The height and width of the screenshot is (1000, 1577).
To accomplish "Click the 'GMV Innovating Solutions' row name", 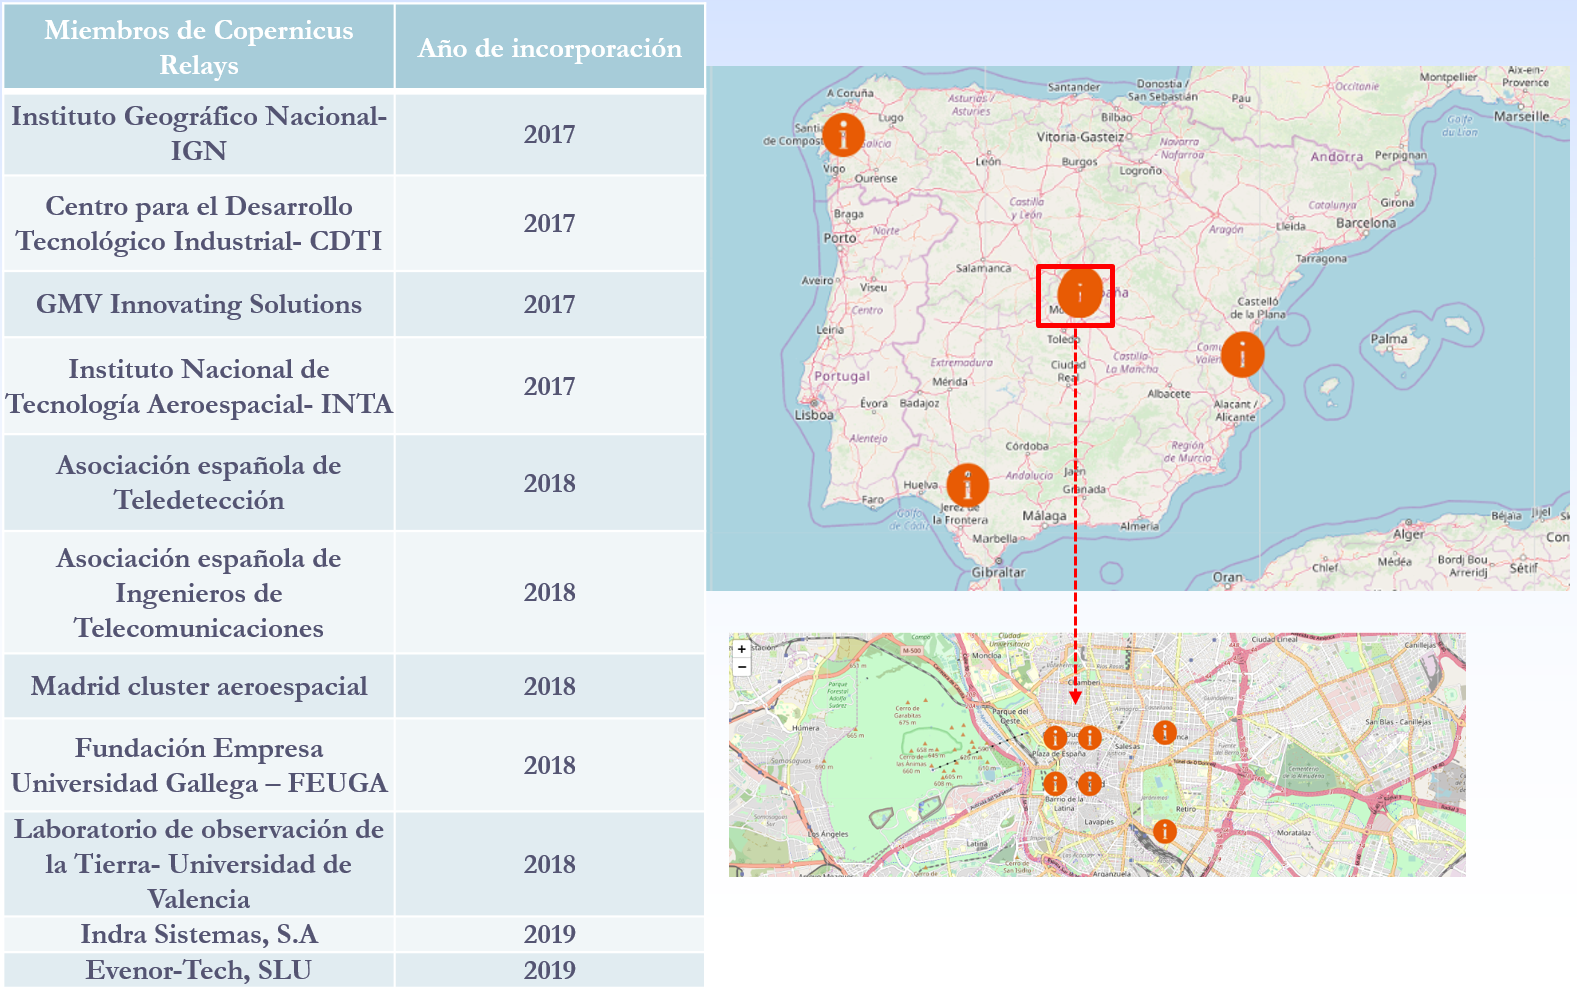I will click(199, 304).
